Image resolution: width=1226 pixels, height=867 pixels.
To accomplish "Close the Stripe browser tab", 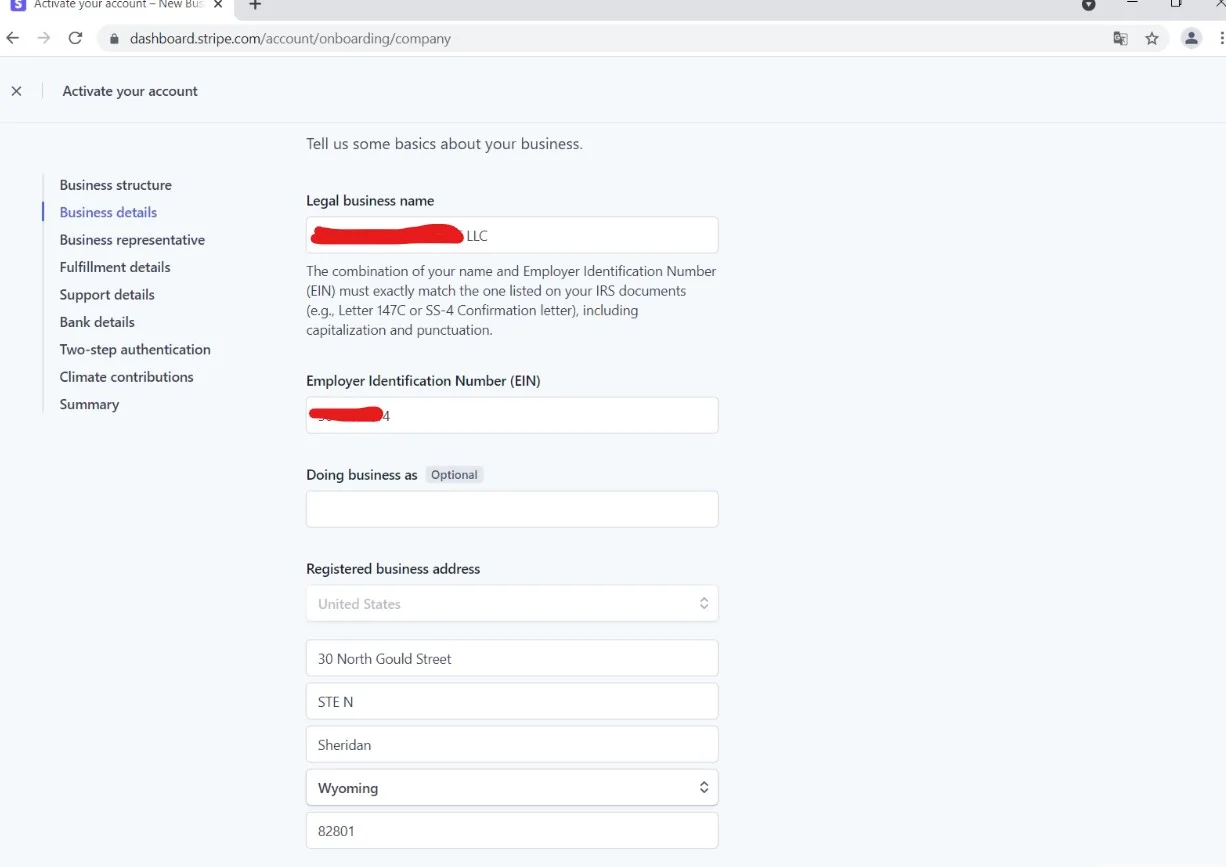I will point(218,5).
